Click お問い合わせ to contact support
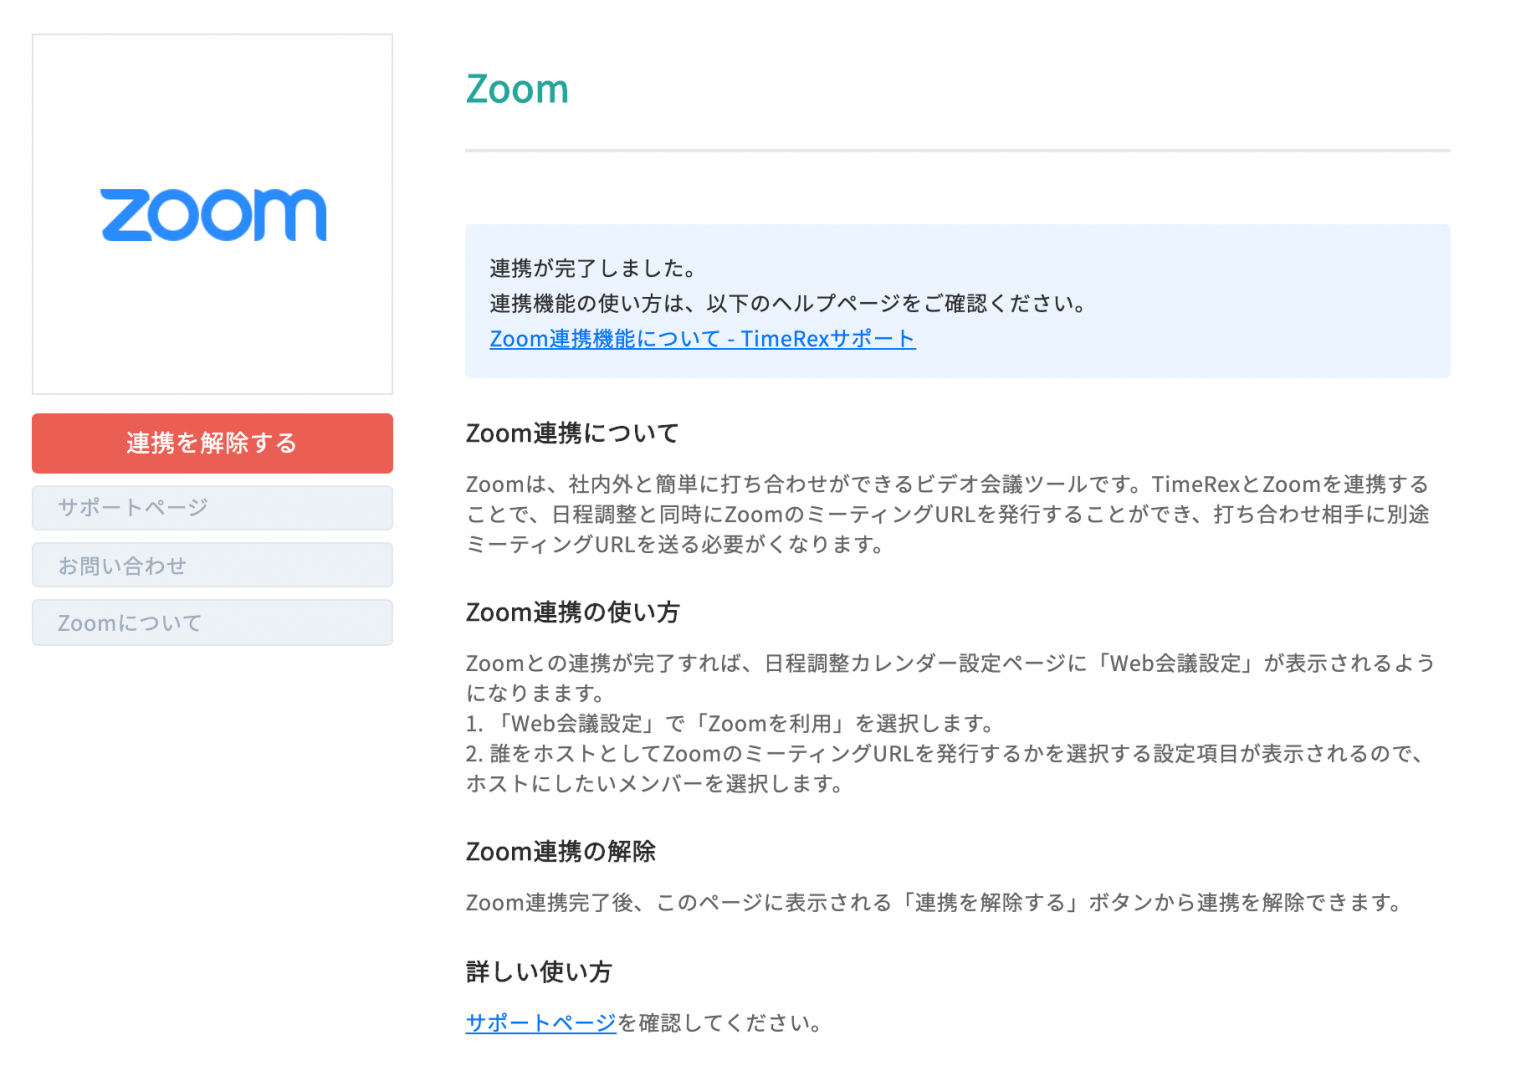Viewport: 1536px width, 1071px height. (x=212, y=564)
